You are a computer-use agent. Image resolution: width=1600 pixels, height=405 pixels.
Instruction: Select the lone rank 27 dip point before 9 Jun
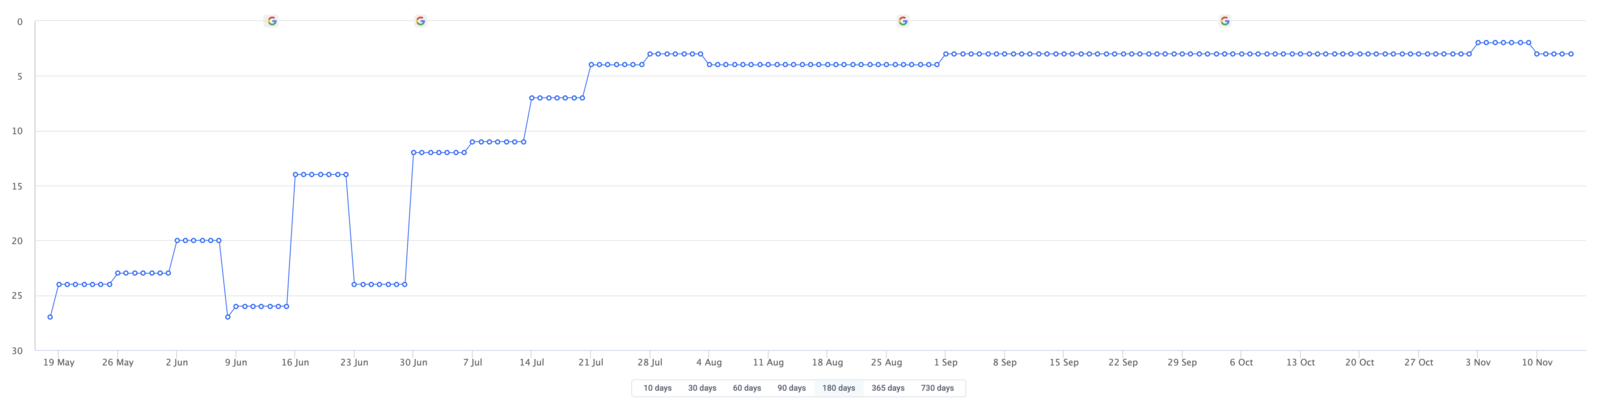point(228,317)
